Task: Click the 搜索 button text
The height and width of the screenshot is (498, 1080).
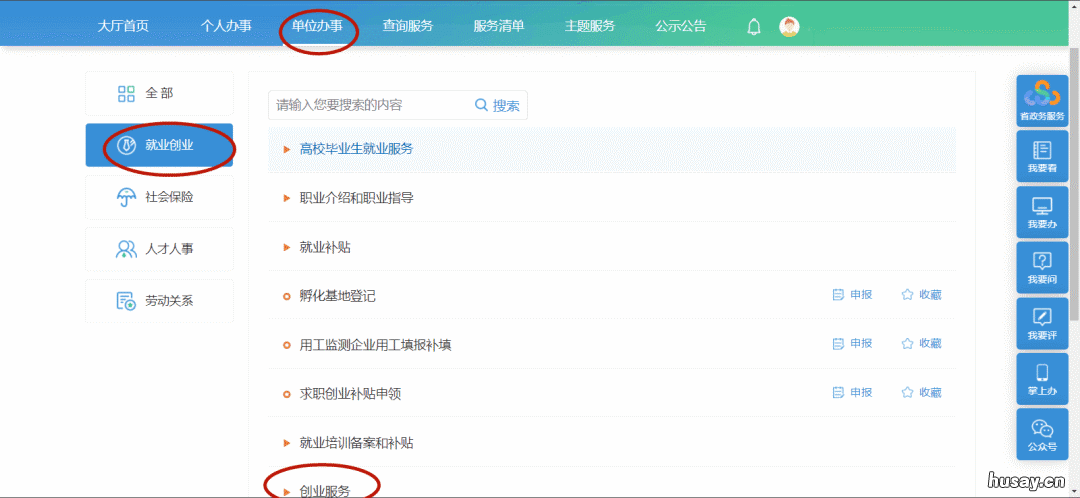Action: tap(506, 105)
